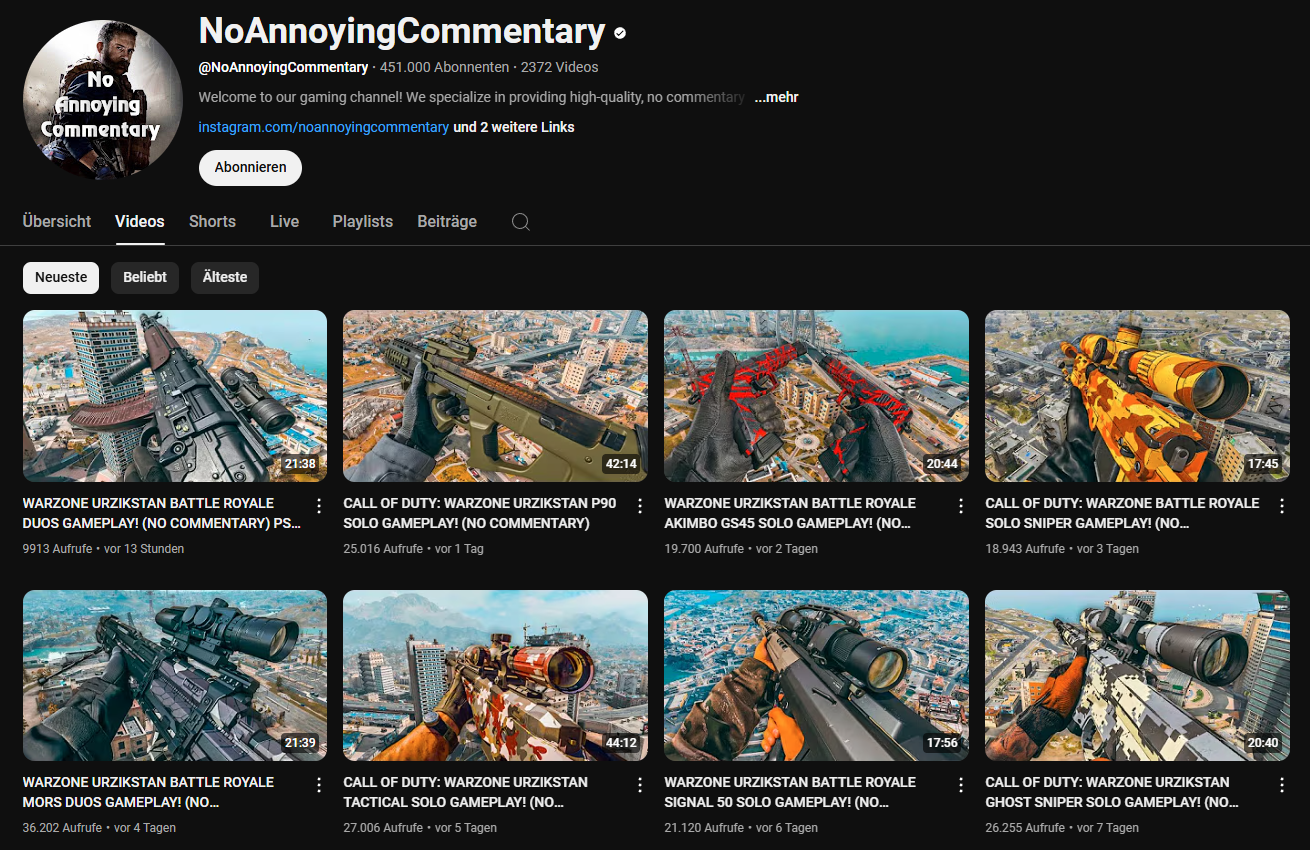Open the instagram.com/noannoyingcommentary link
Image resolution: width=1310 pixels, height=850 pixels.
tap(323, 127)
